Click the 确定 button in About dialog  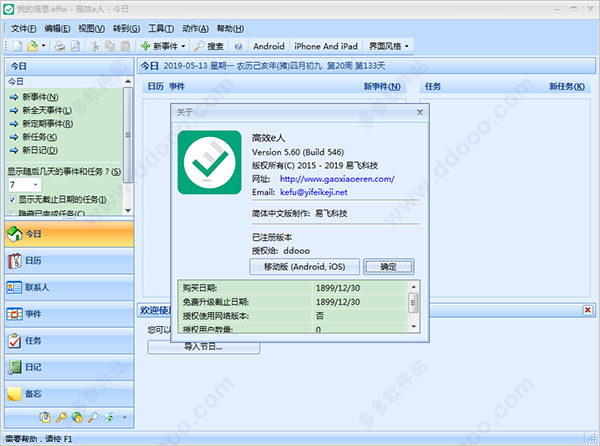click(388, 267)
